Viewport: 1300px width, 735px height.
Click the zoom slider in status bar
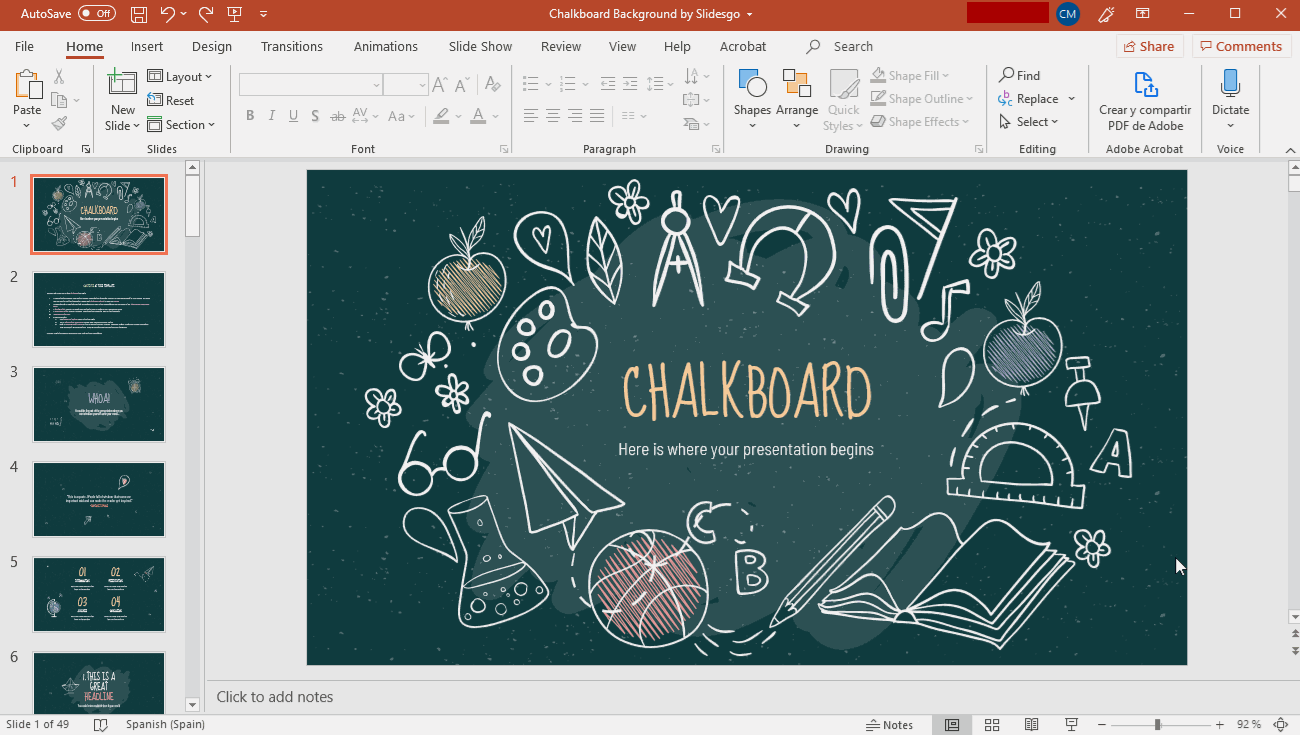click(1158, 725)
